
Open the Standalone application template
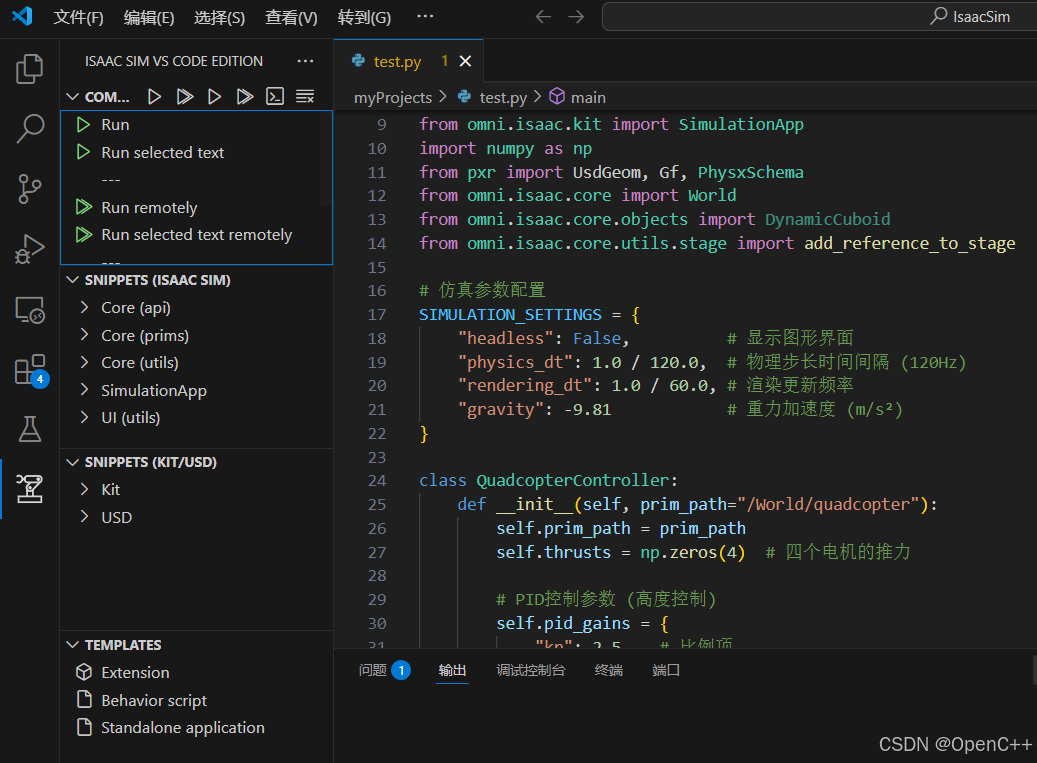196,727
